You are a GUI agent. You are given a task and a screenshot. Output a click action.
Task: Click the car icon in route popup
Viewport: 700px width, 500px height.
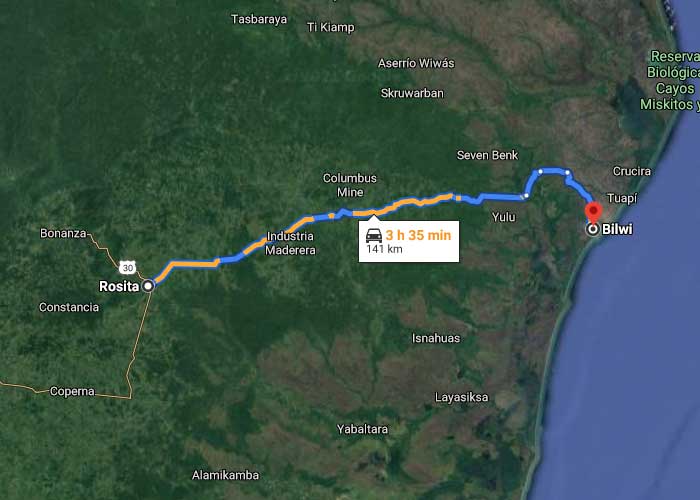(374, 235)
